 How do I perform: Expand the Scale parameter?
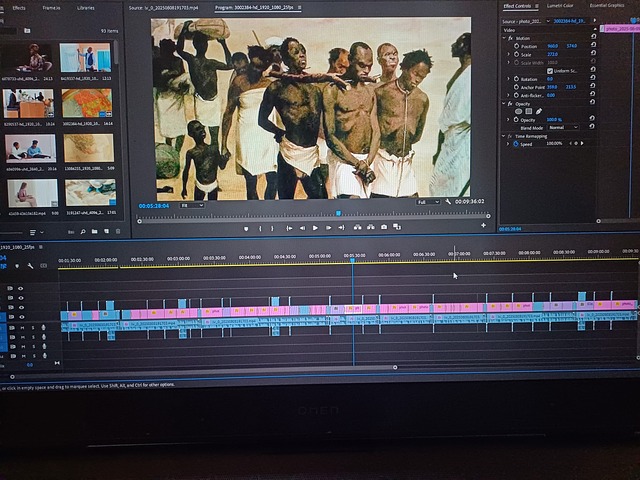click(x=509, y=54)
